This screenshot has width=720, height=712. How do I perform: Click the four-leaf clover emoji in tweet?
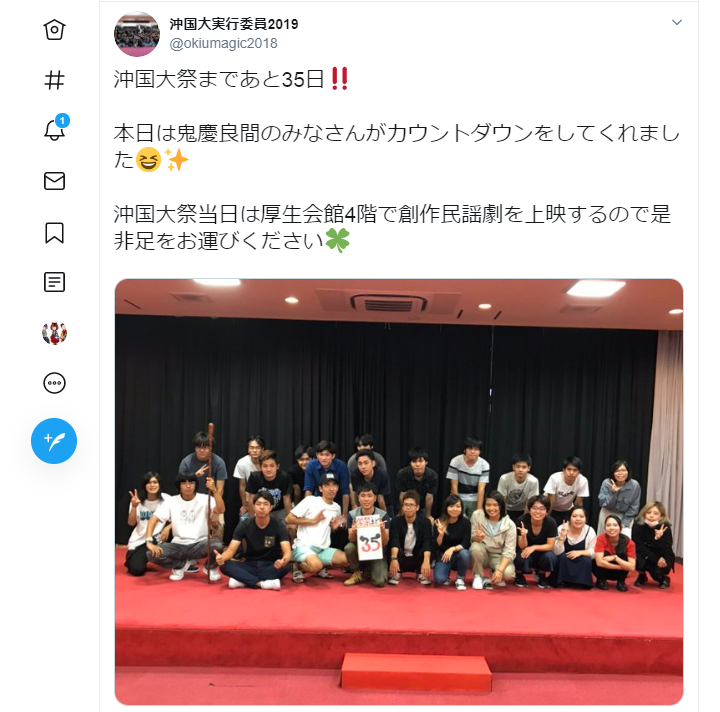(338, 241)
